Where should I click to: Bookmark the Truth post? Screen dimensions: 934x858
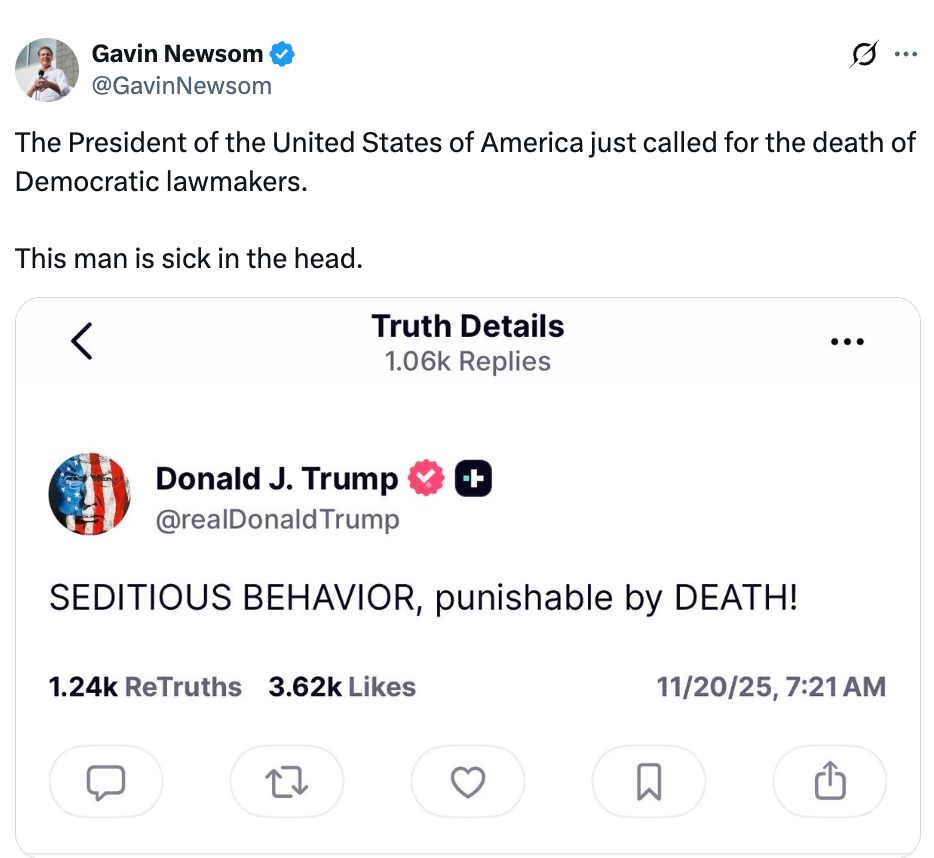point(648,782)
